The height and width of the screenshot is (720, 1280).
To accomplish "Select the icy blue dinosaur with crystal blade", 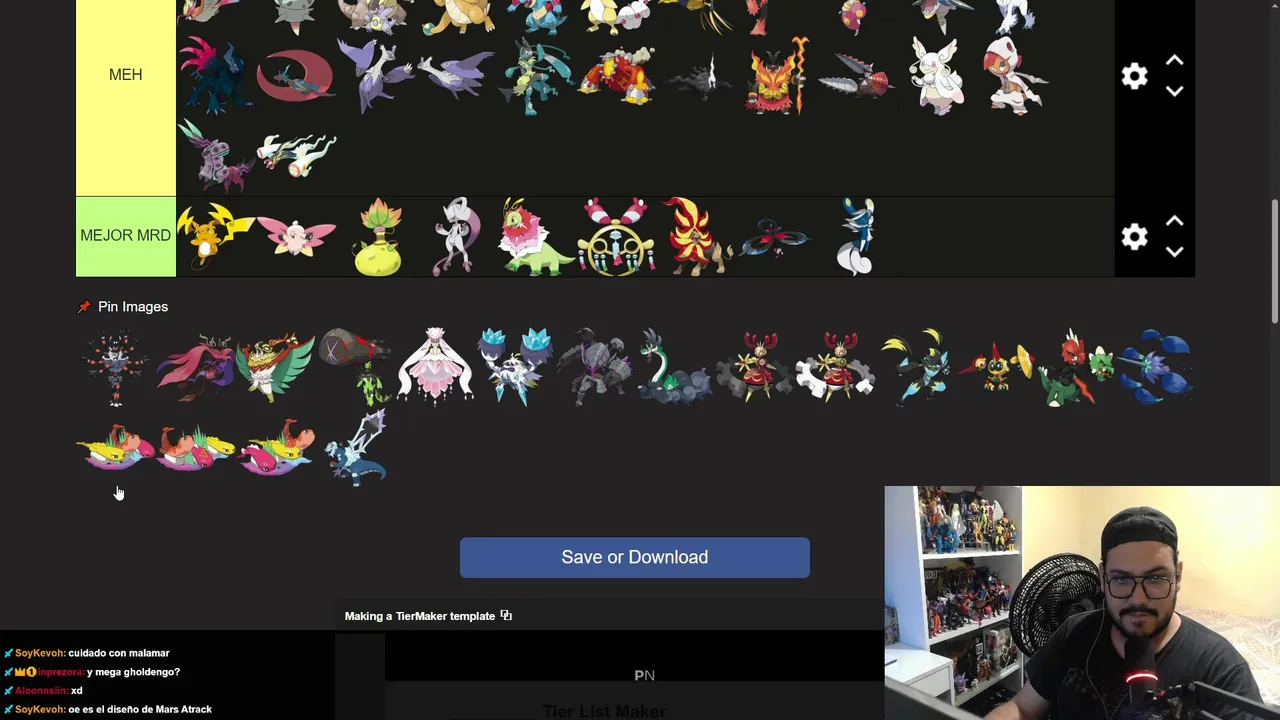I will coord(356,447).
